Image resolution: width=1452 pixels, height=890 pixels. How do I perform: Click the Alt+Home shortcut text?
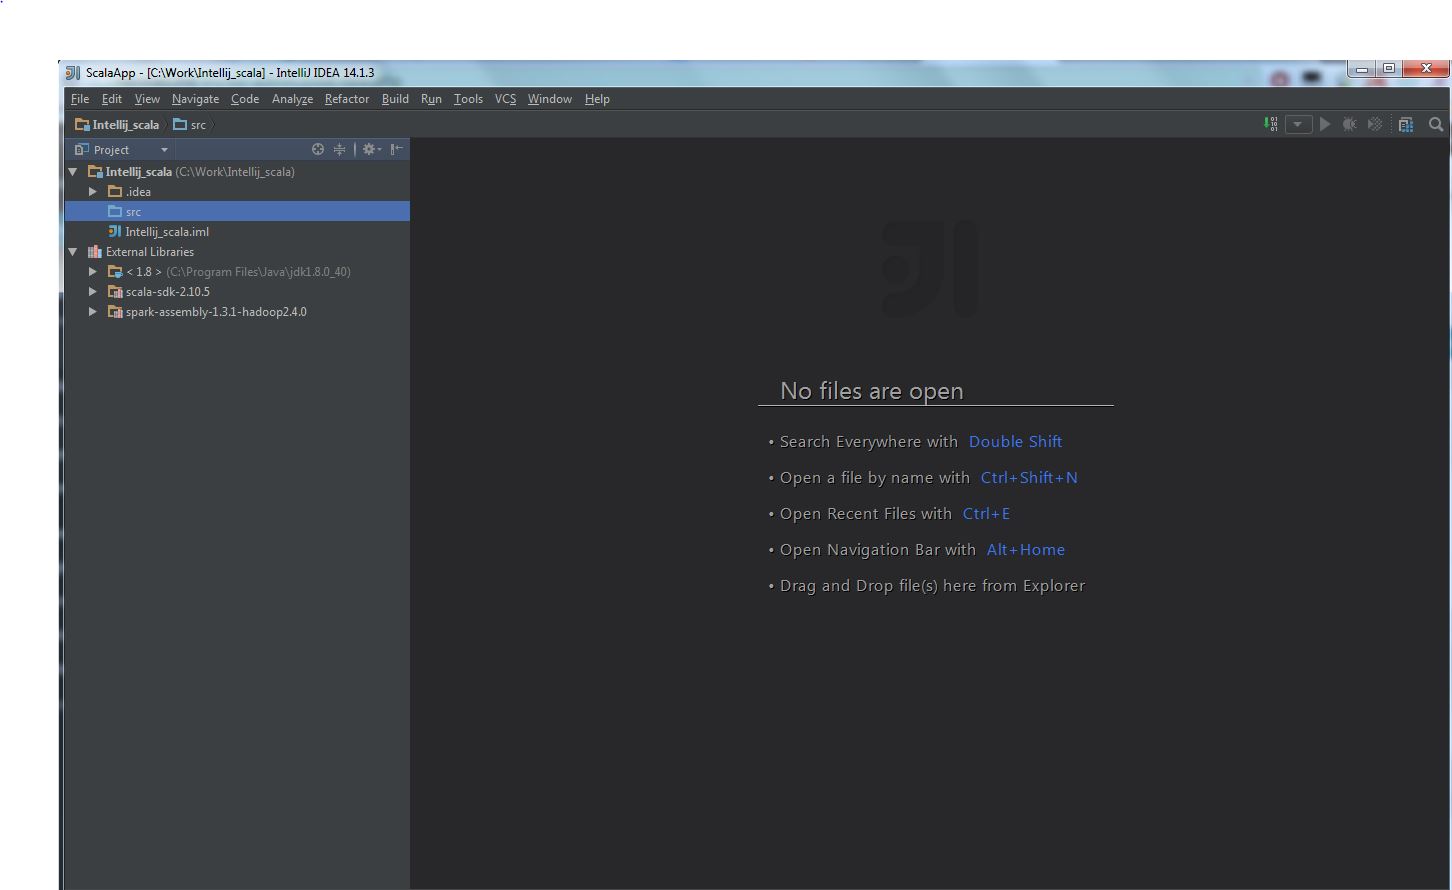1025,550
